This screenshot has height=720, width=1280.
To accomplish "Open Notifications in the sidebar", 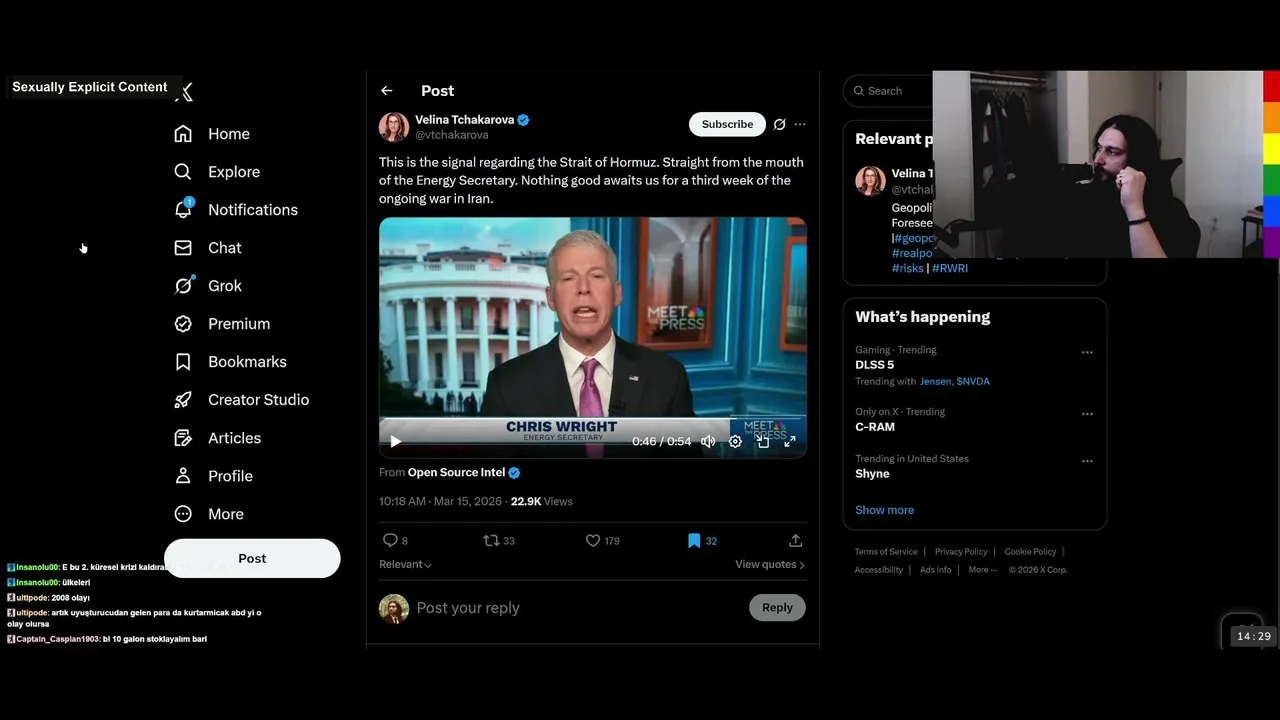I will coord(236,210).
